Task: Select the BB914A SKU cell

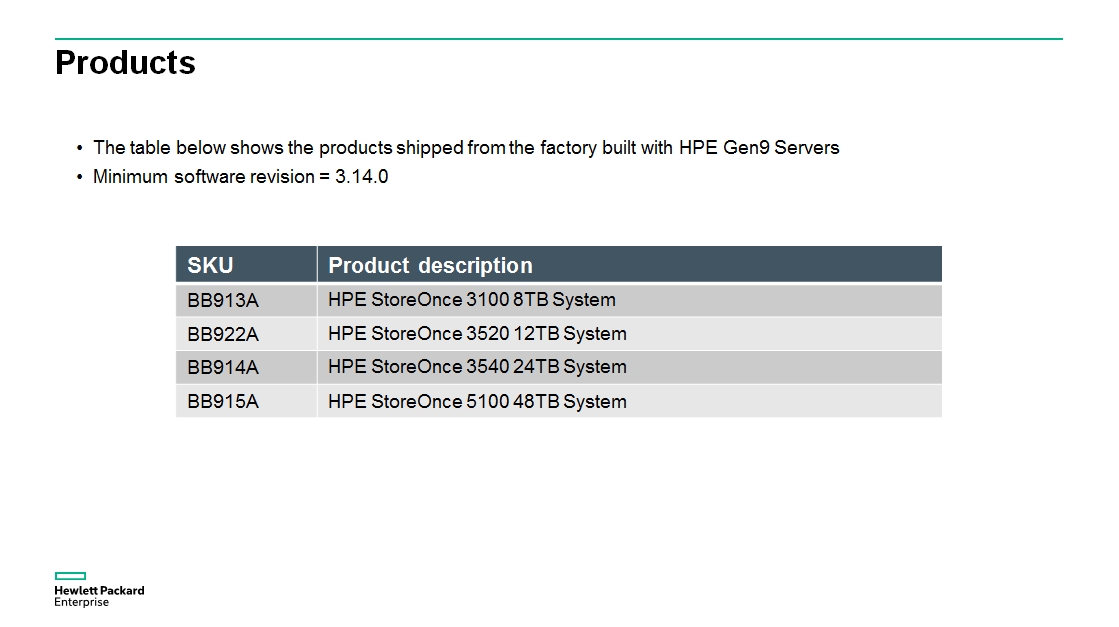Action: click(246, 367)
